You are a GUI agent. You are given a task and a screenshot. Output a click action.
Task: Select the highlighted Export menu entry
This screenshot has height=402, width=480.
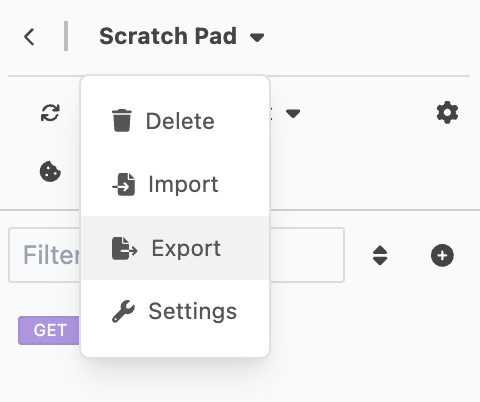[x=175, y=248]
